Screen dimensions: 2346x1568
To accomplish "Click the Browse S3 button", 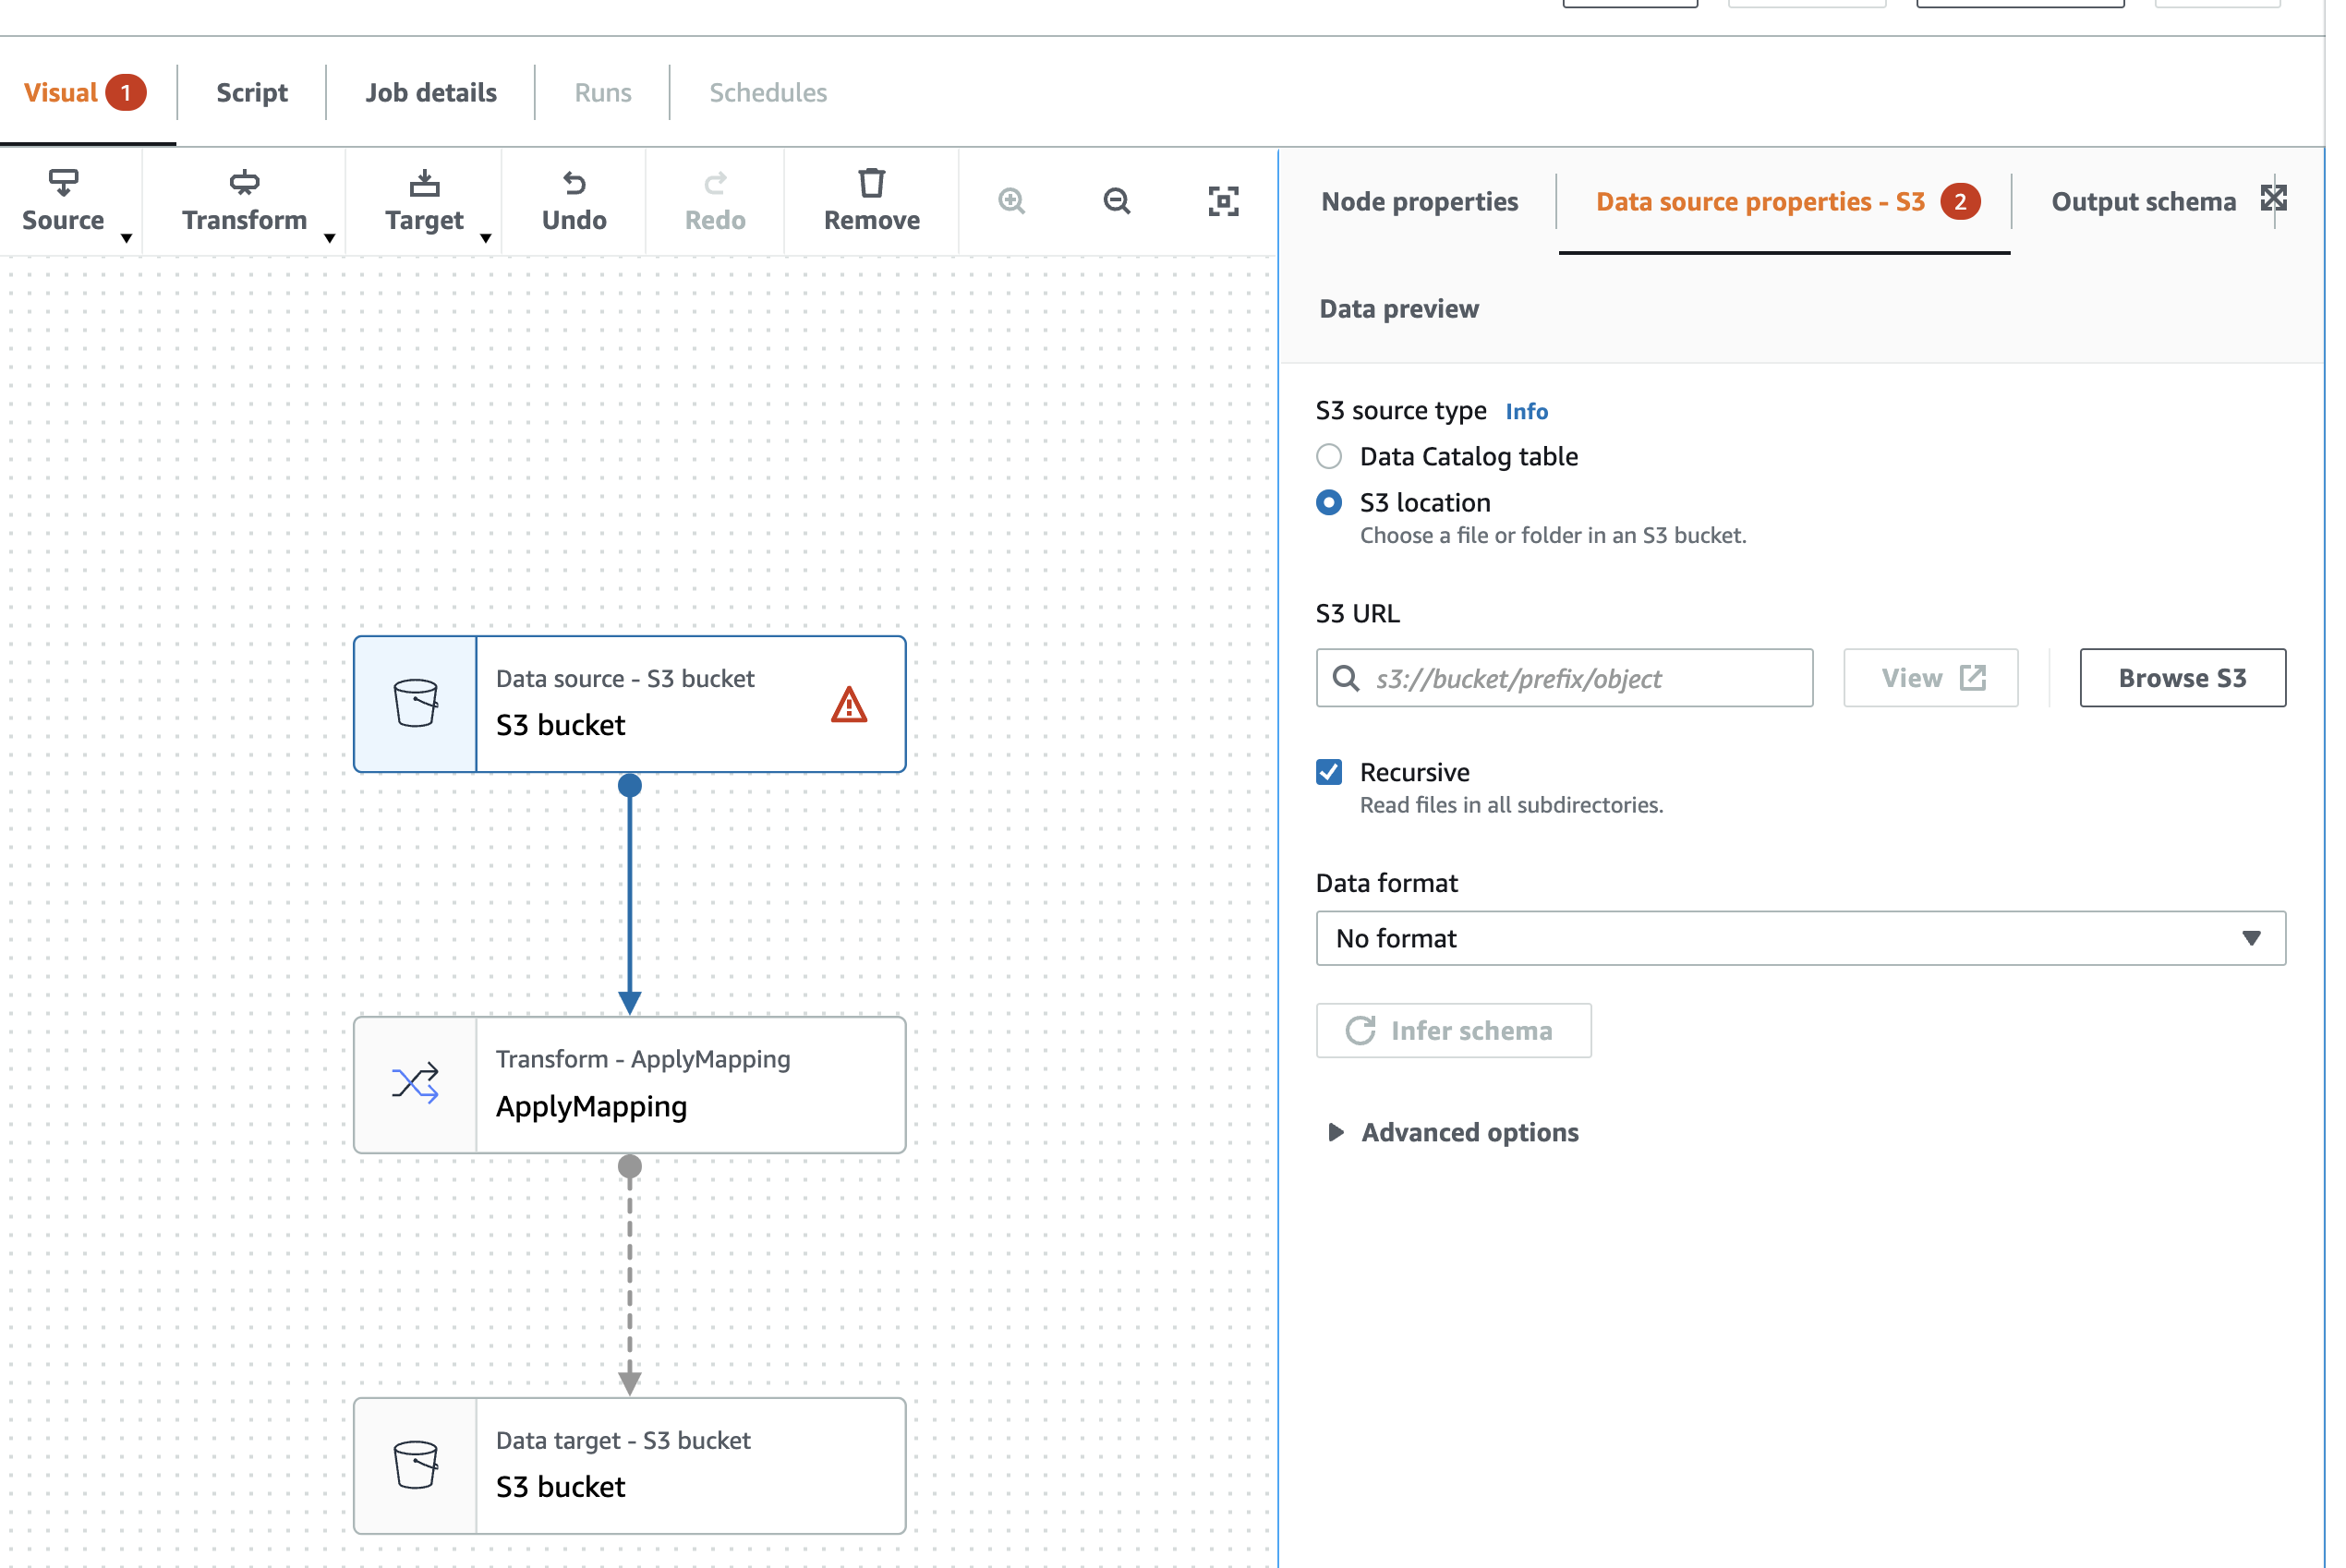I will [x=2182, y=677].
